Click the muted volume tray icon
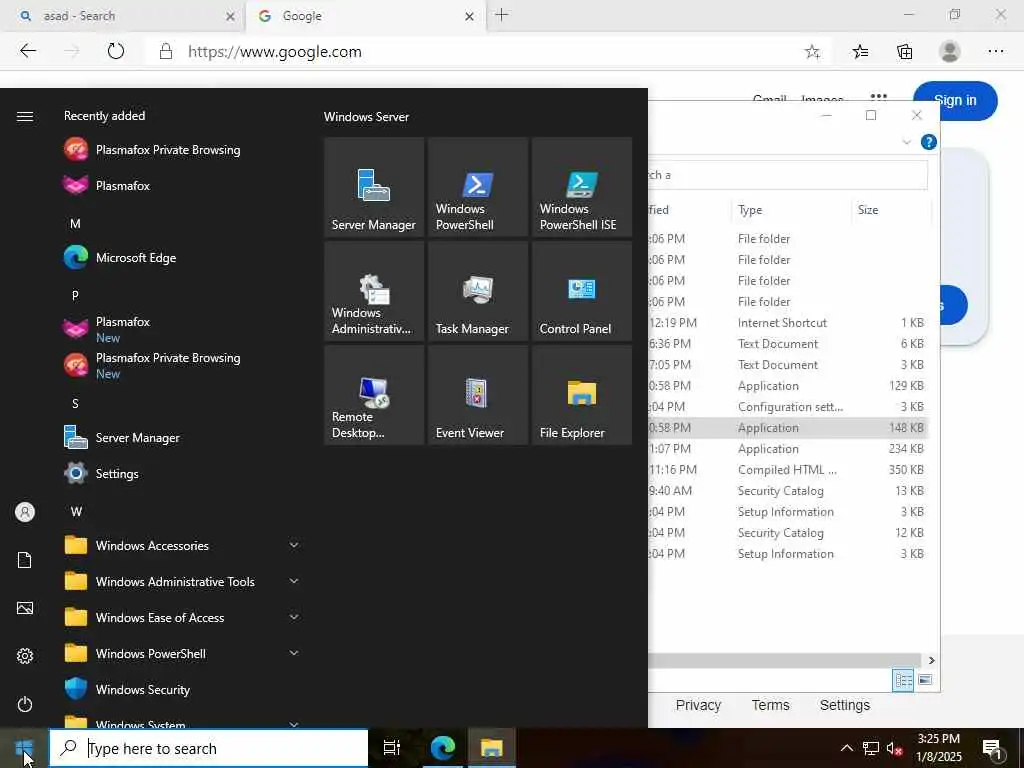The image size is (1024, 768). [894, 748]
